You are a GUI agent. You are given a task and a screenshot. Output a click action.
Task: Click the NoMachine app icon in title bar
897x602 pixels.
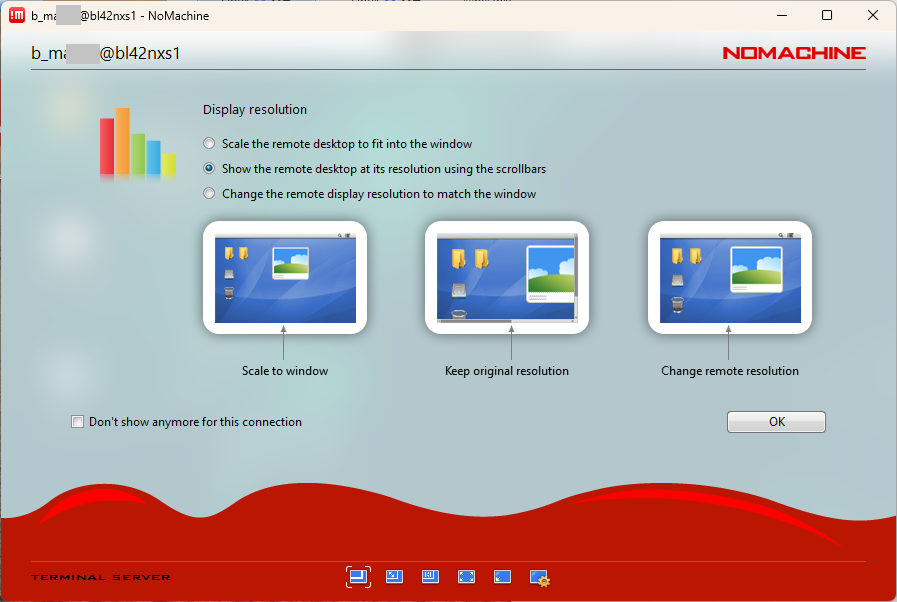(x=17, y=15)
